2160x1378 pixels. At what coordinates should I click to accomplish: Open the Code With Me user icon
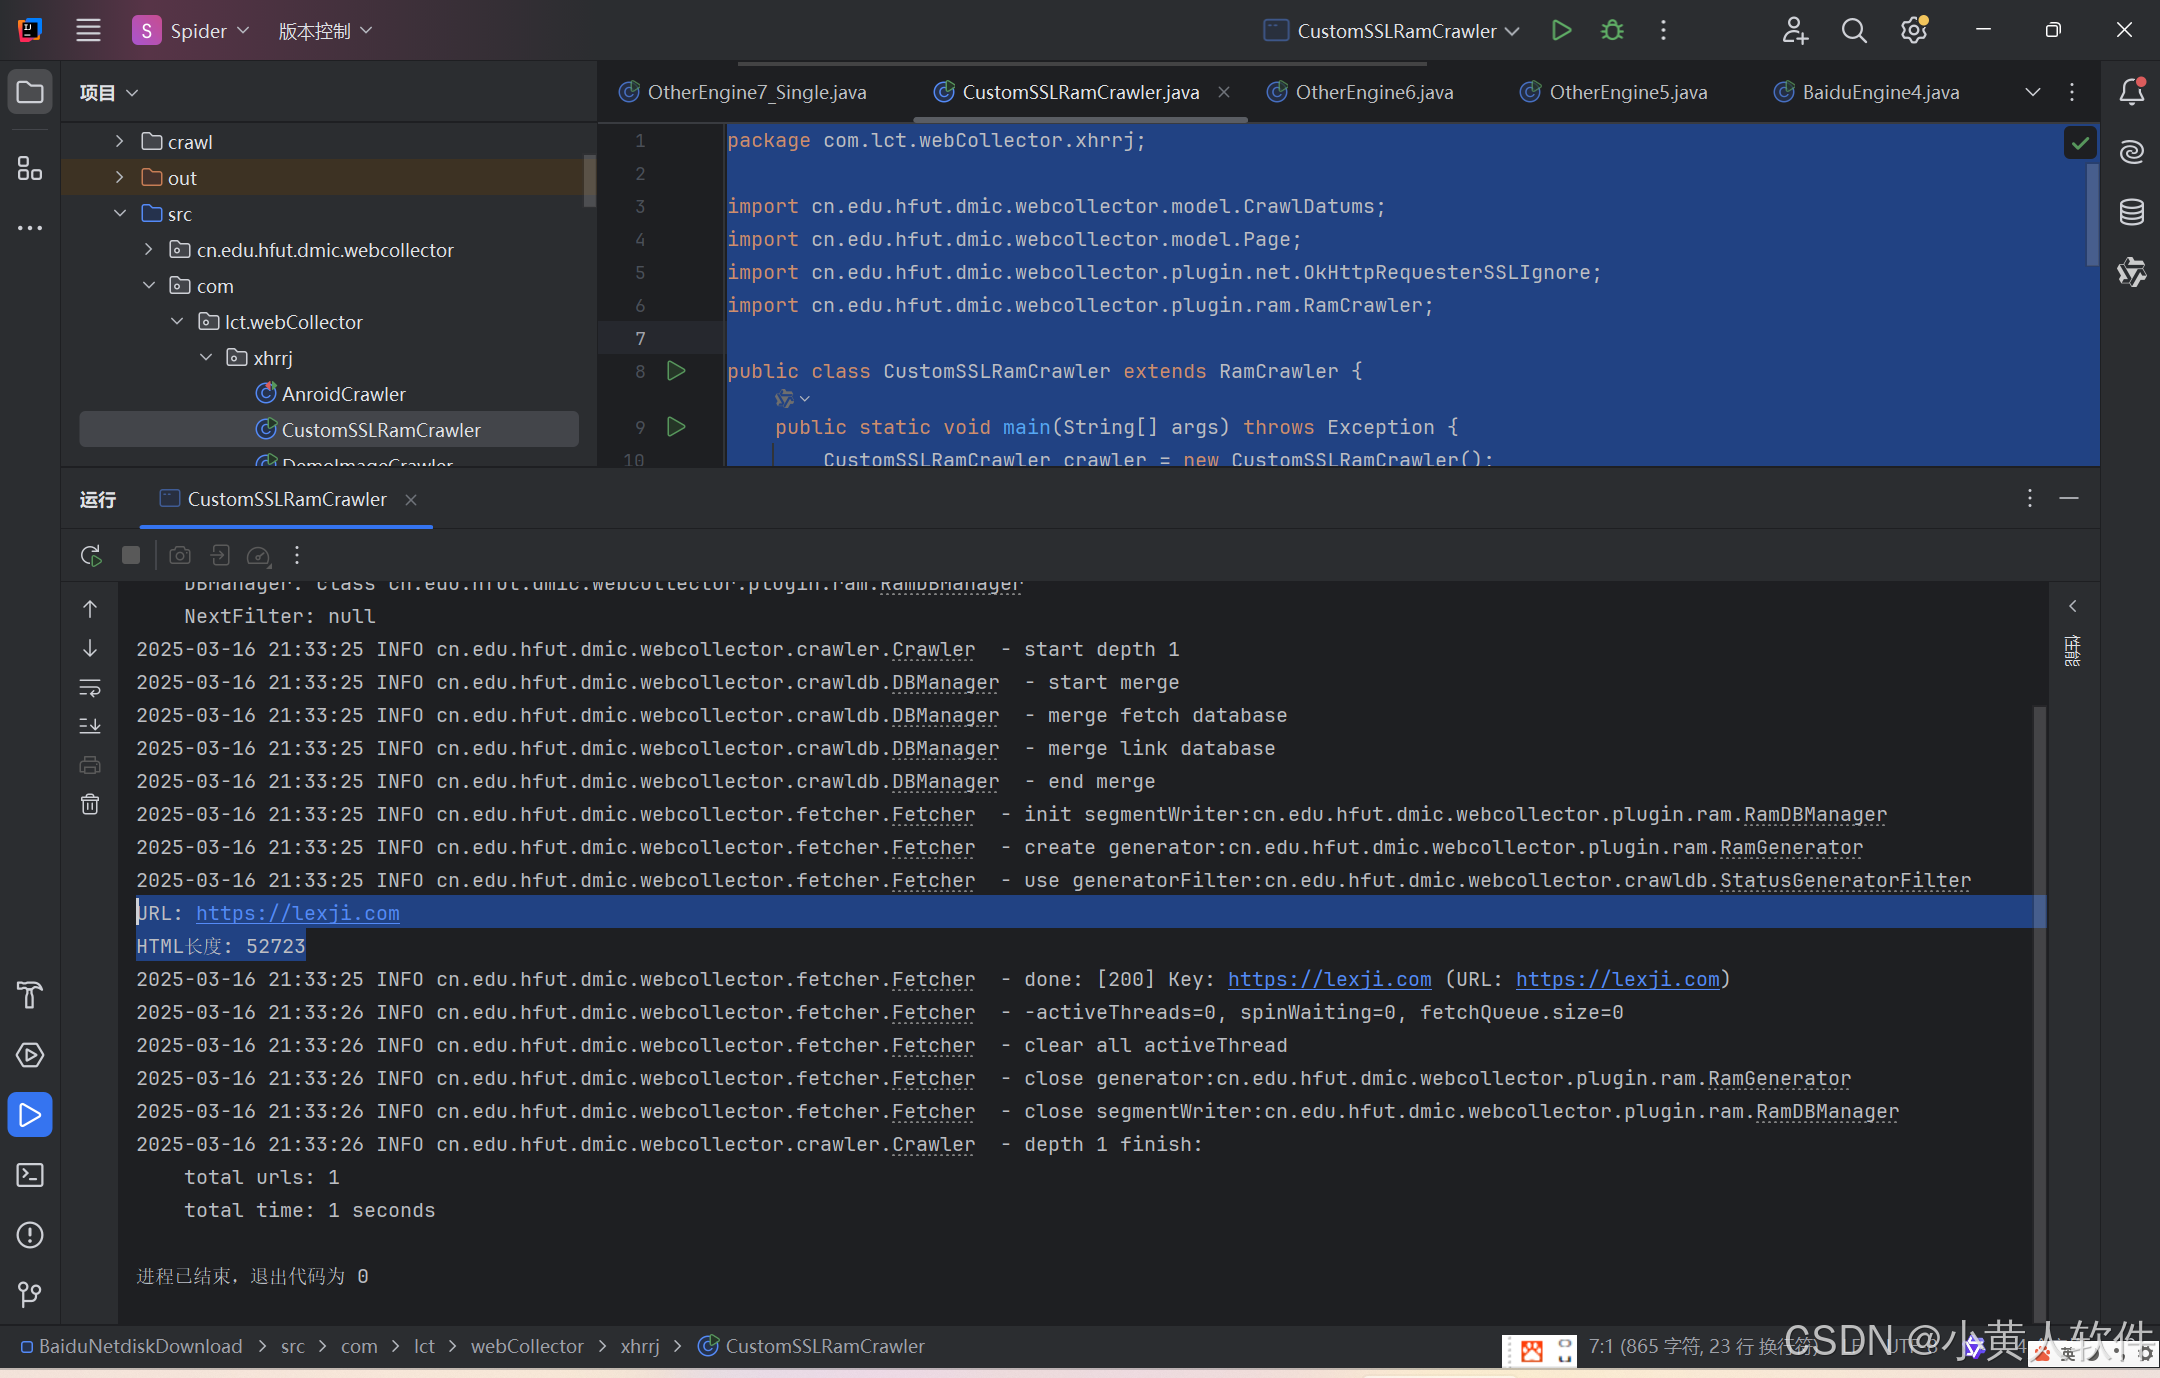pos(1794,30)
